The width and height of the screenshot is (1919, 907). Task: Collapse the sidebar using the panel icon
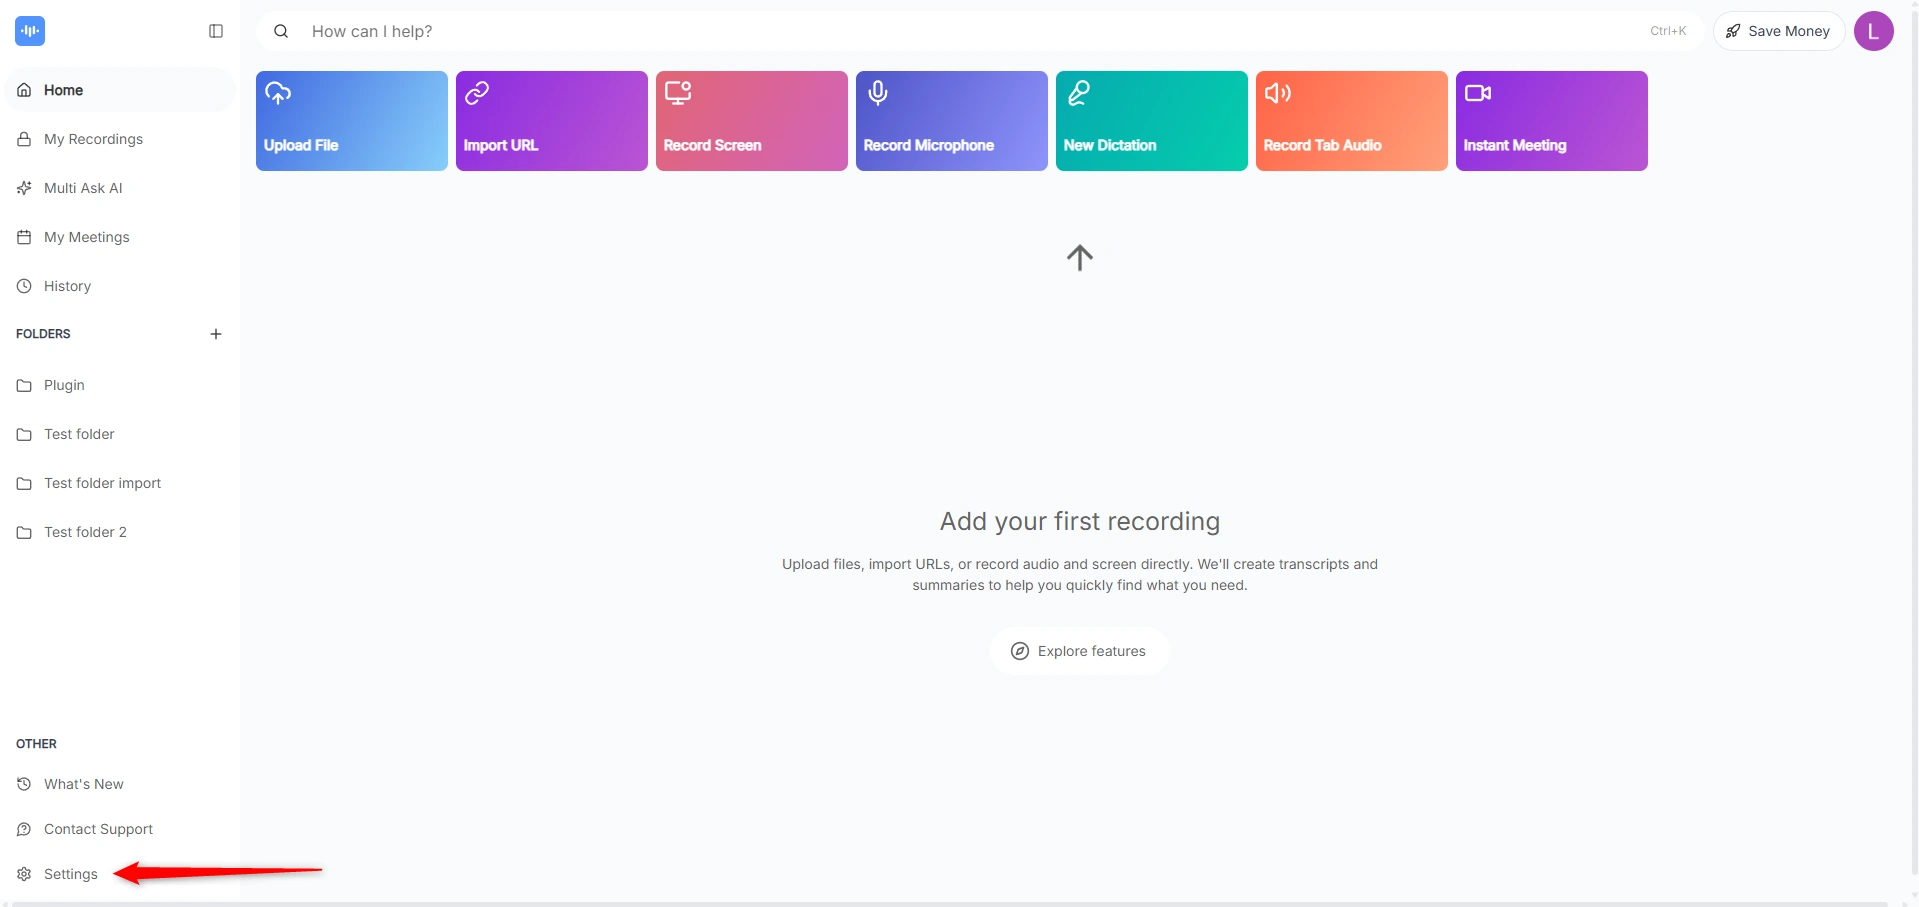[x=215, y=31]
